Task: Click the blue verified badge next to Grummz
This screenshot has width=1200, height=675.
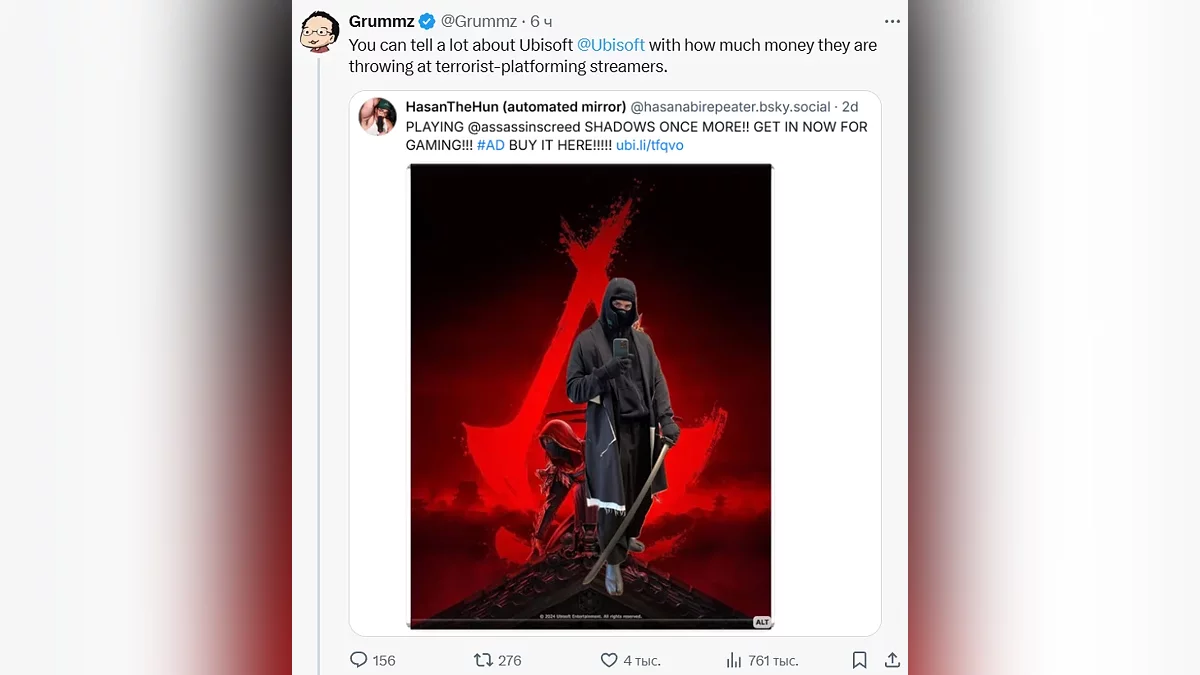Action: [427, 21]
